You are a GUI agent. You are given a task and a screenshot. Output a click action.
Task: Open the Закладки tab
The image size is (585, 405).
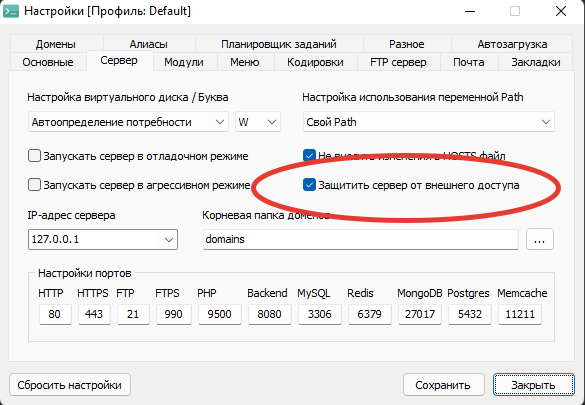(536, 62)
